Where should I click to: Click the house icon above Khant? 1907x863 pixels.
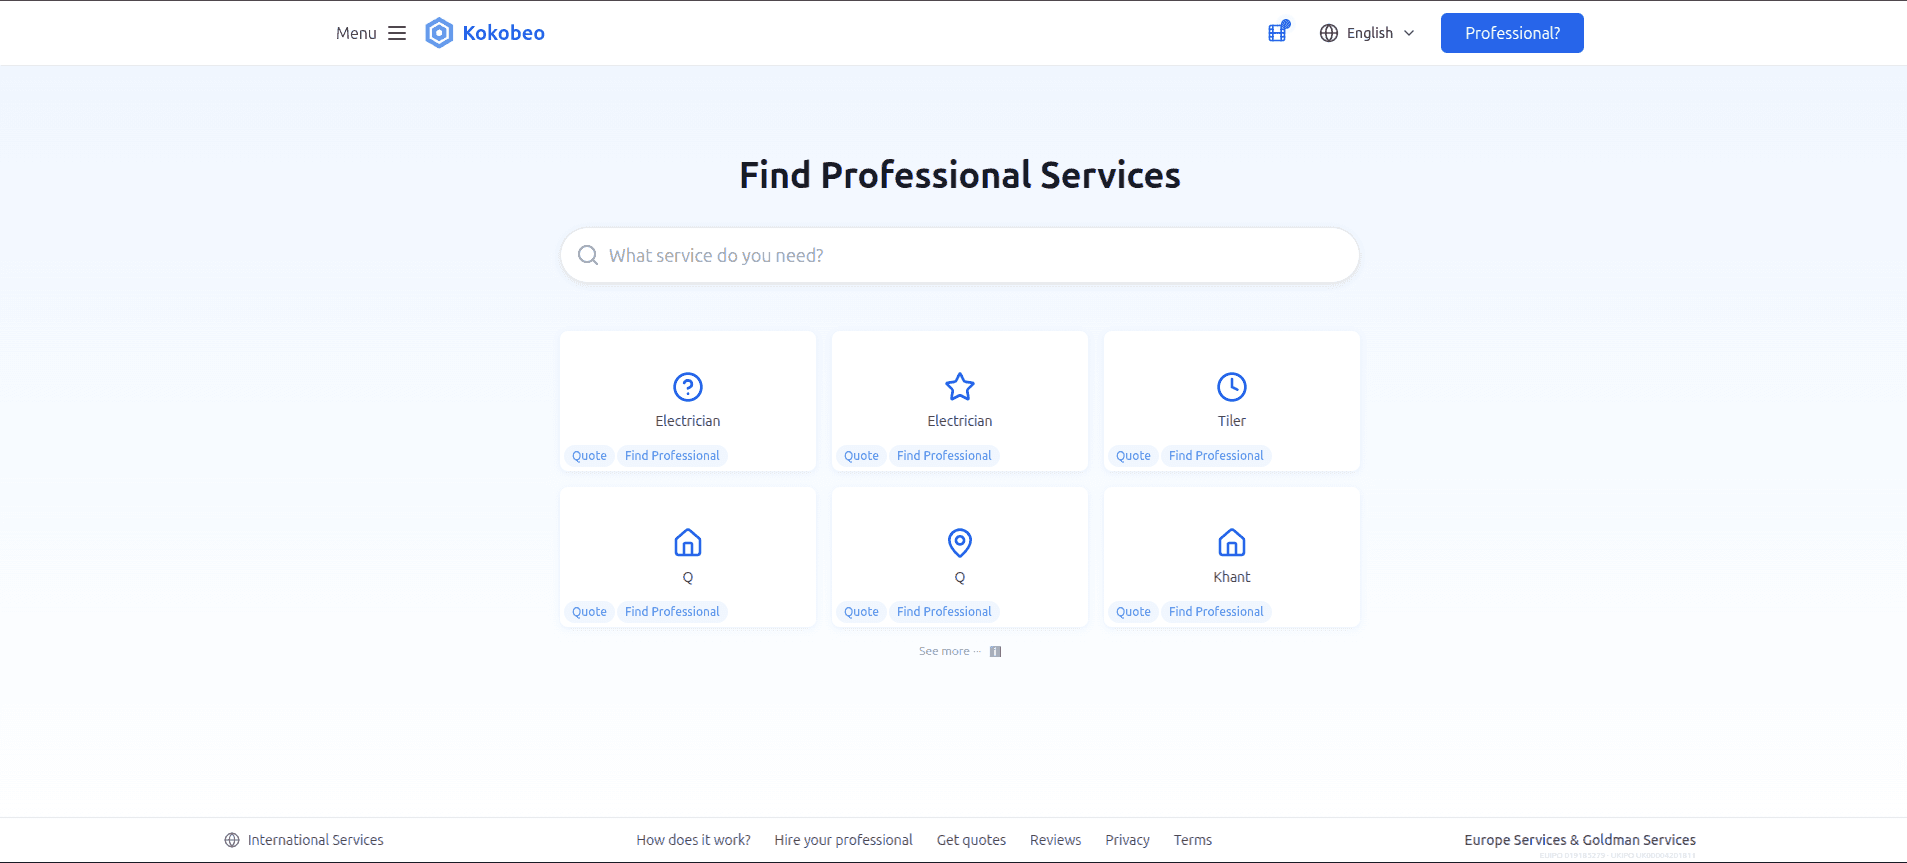1232,543
